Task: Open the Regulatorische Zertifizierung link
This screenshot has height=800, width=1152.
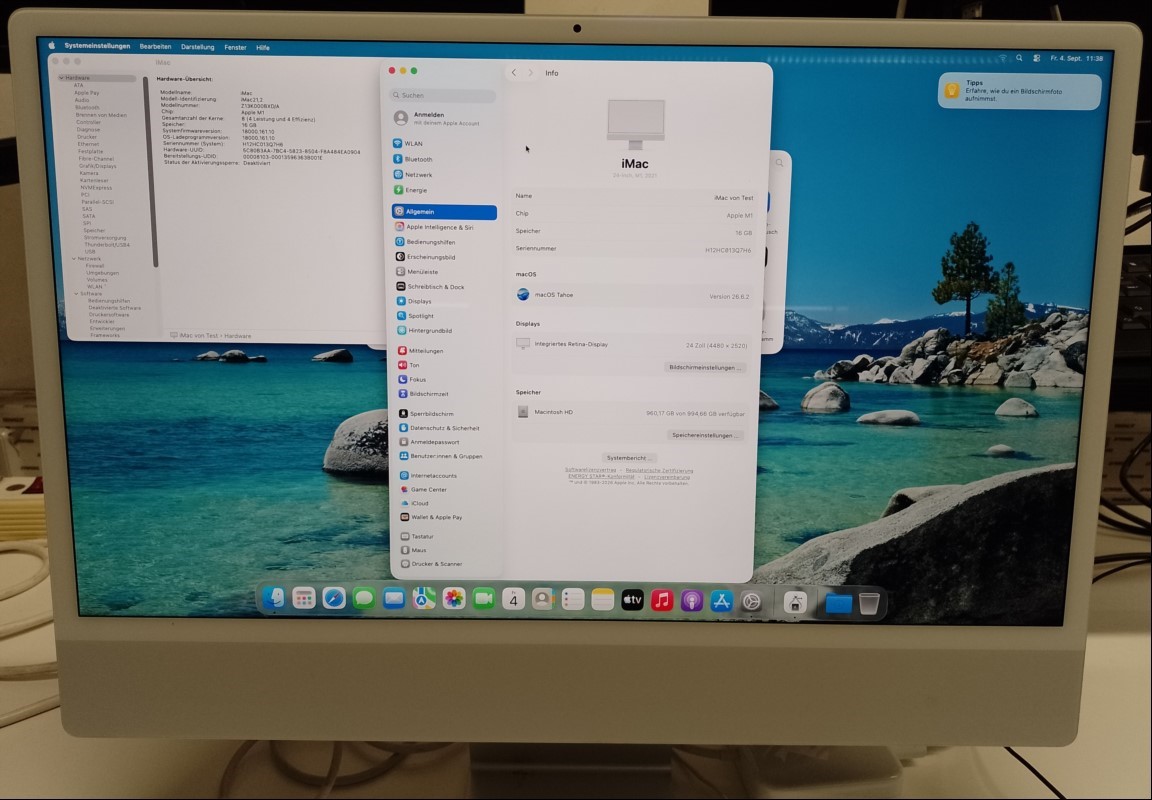Action: [x=659, y=471]
